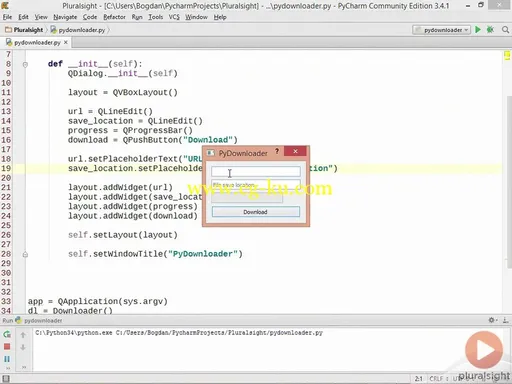Click the Pluralsight project folder icon in breadcrumb

coord(8,30)
